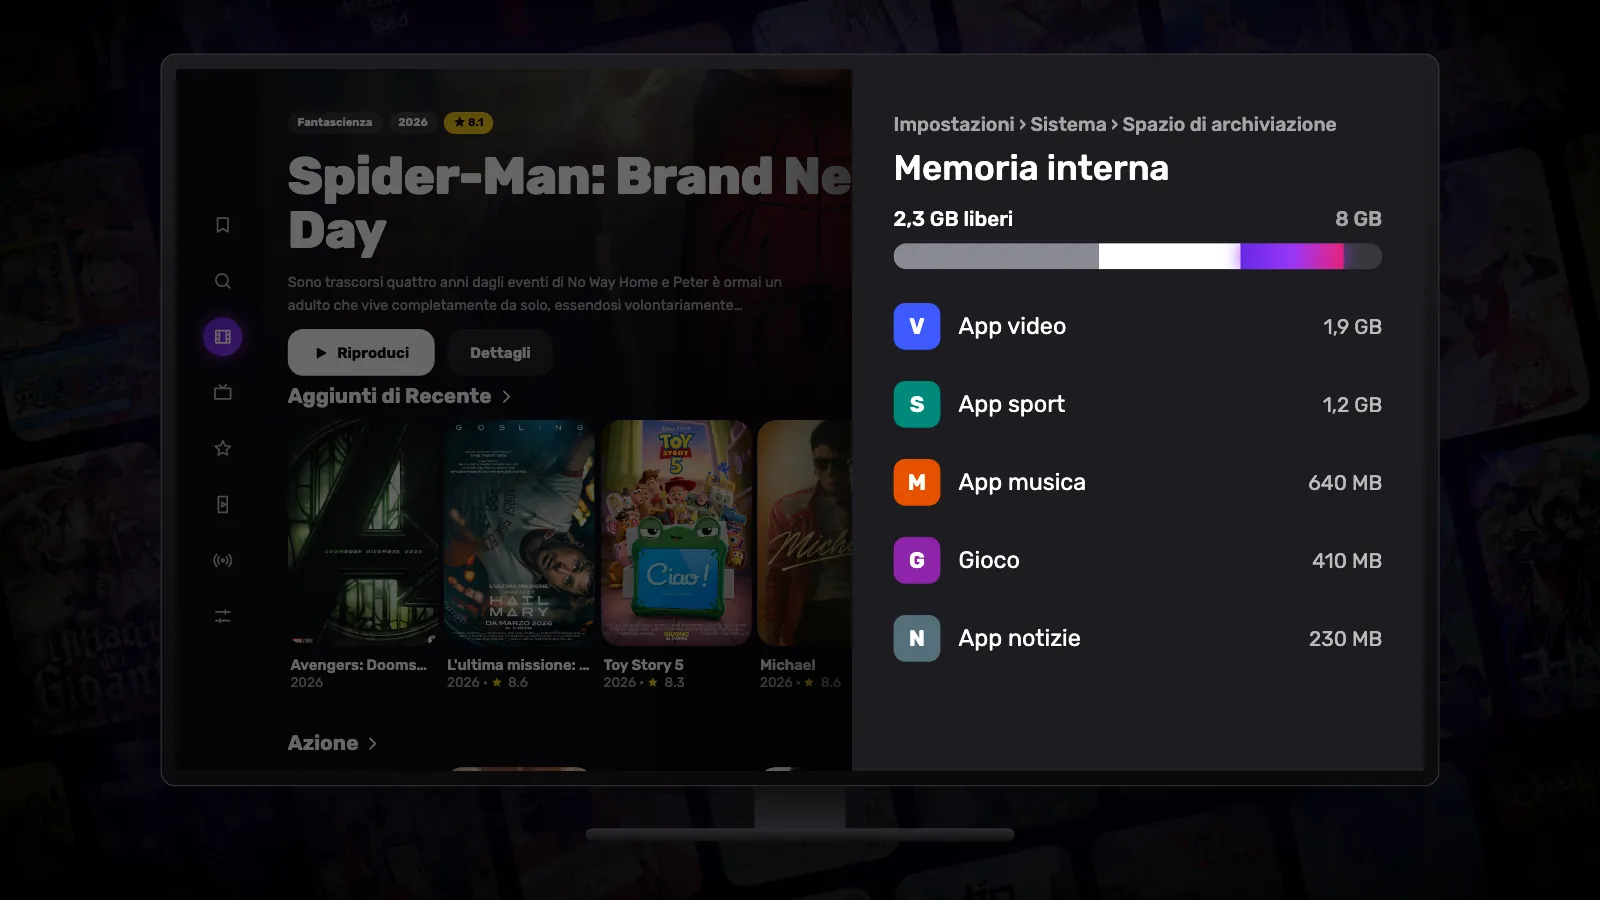
Task: Click the green S icon for App sport
Action: tap(917, 404)
